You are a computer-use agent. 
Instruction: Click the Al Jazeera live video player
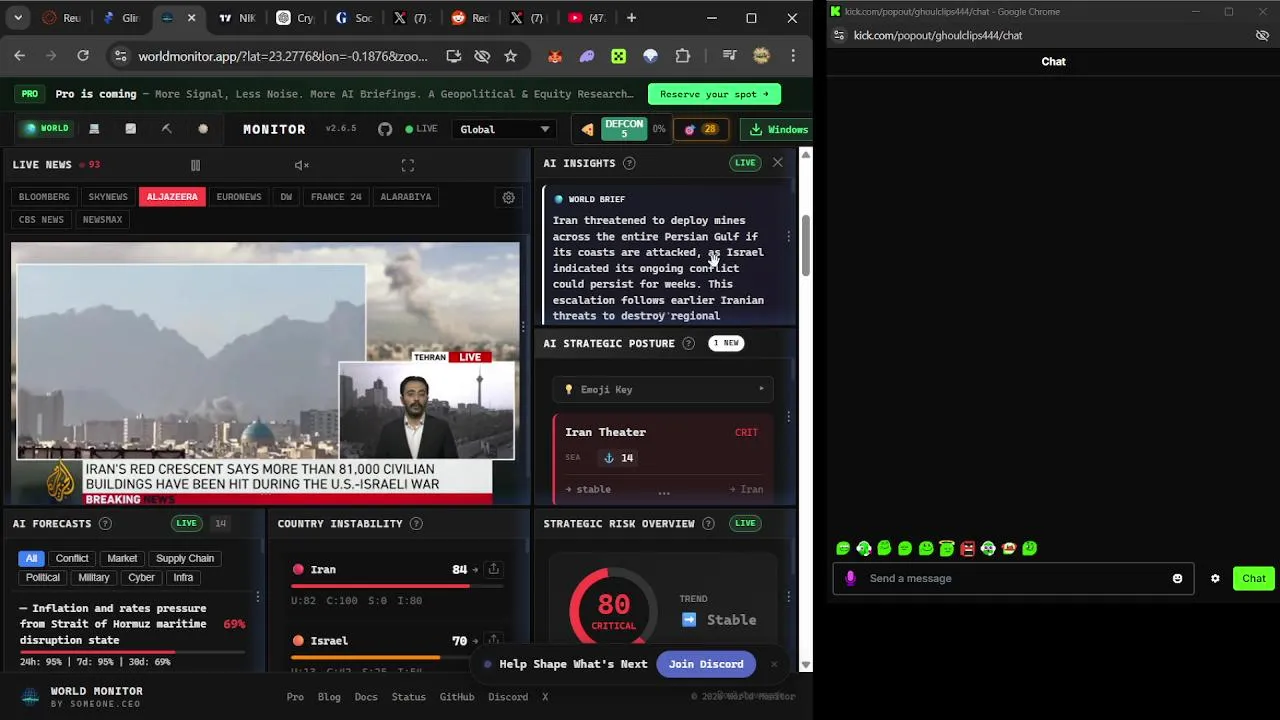[x=265, y=372]
